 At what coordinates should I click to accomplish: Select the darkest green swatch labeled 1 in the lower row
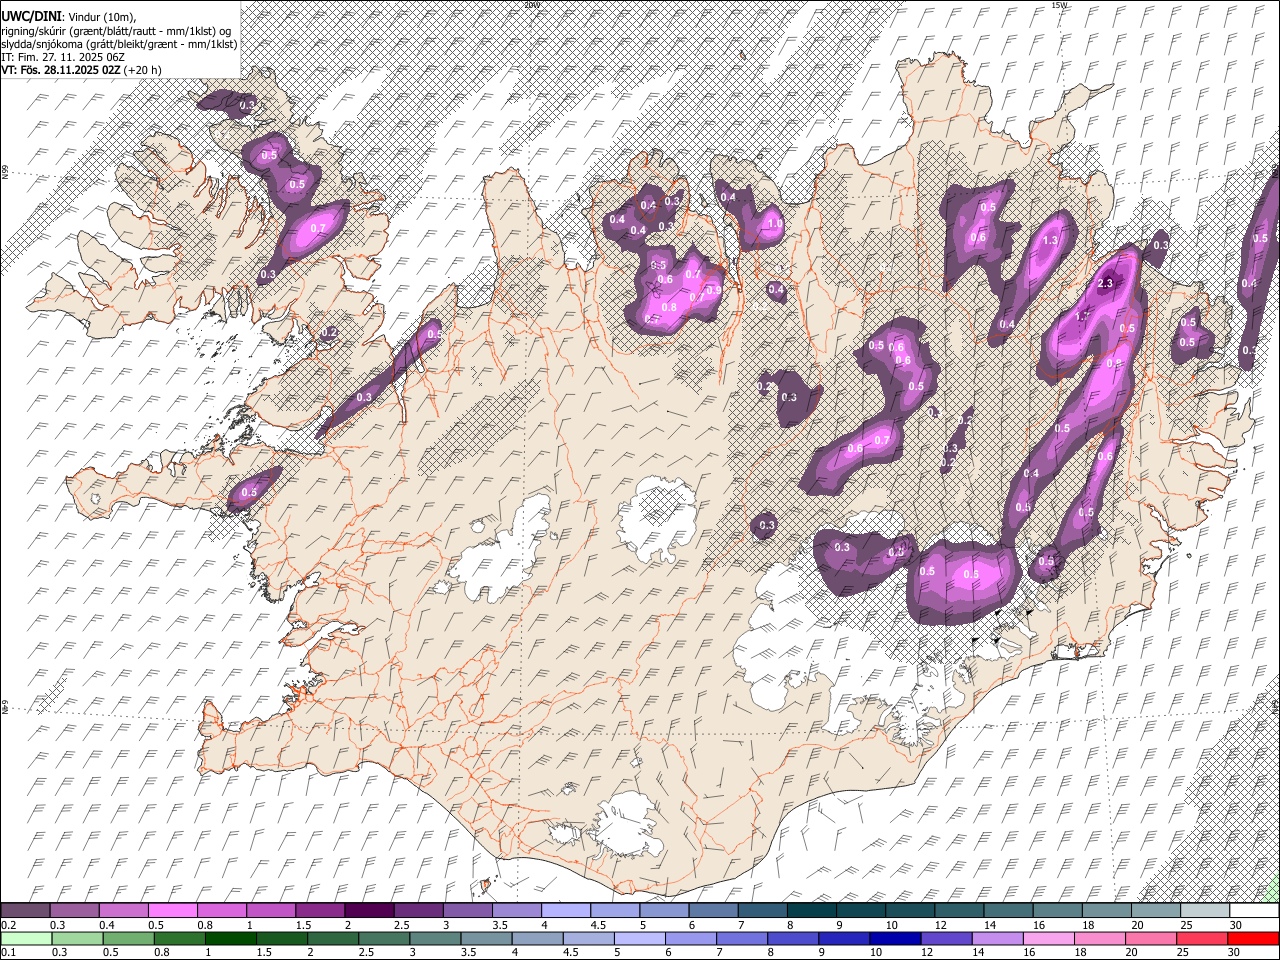(x=230, y=938)
